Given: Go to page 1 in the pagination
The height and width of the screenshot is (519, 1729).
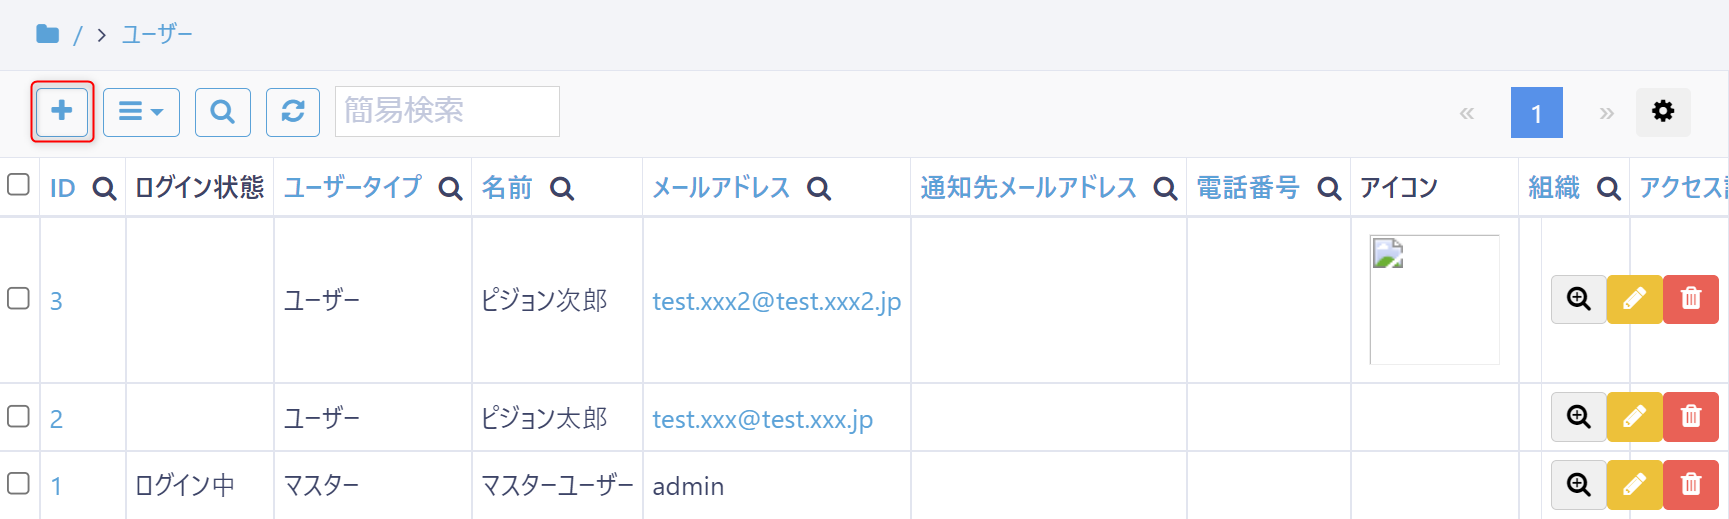Looking at the screenshot, I should [1537, 113].
